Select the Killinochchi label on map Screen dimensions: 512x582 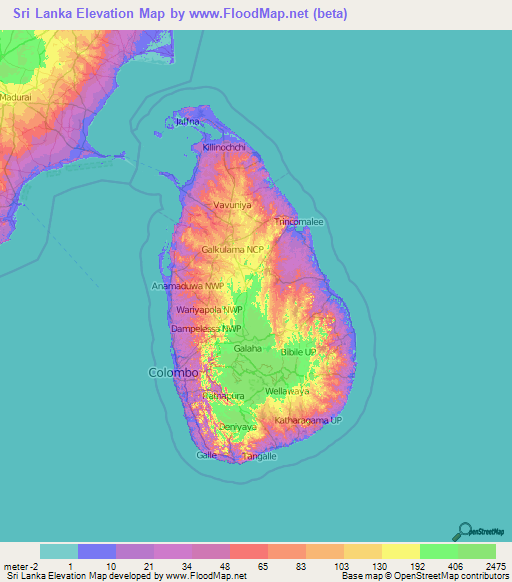[224, 147]
